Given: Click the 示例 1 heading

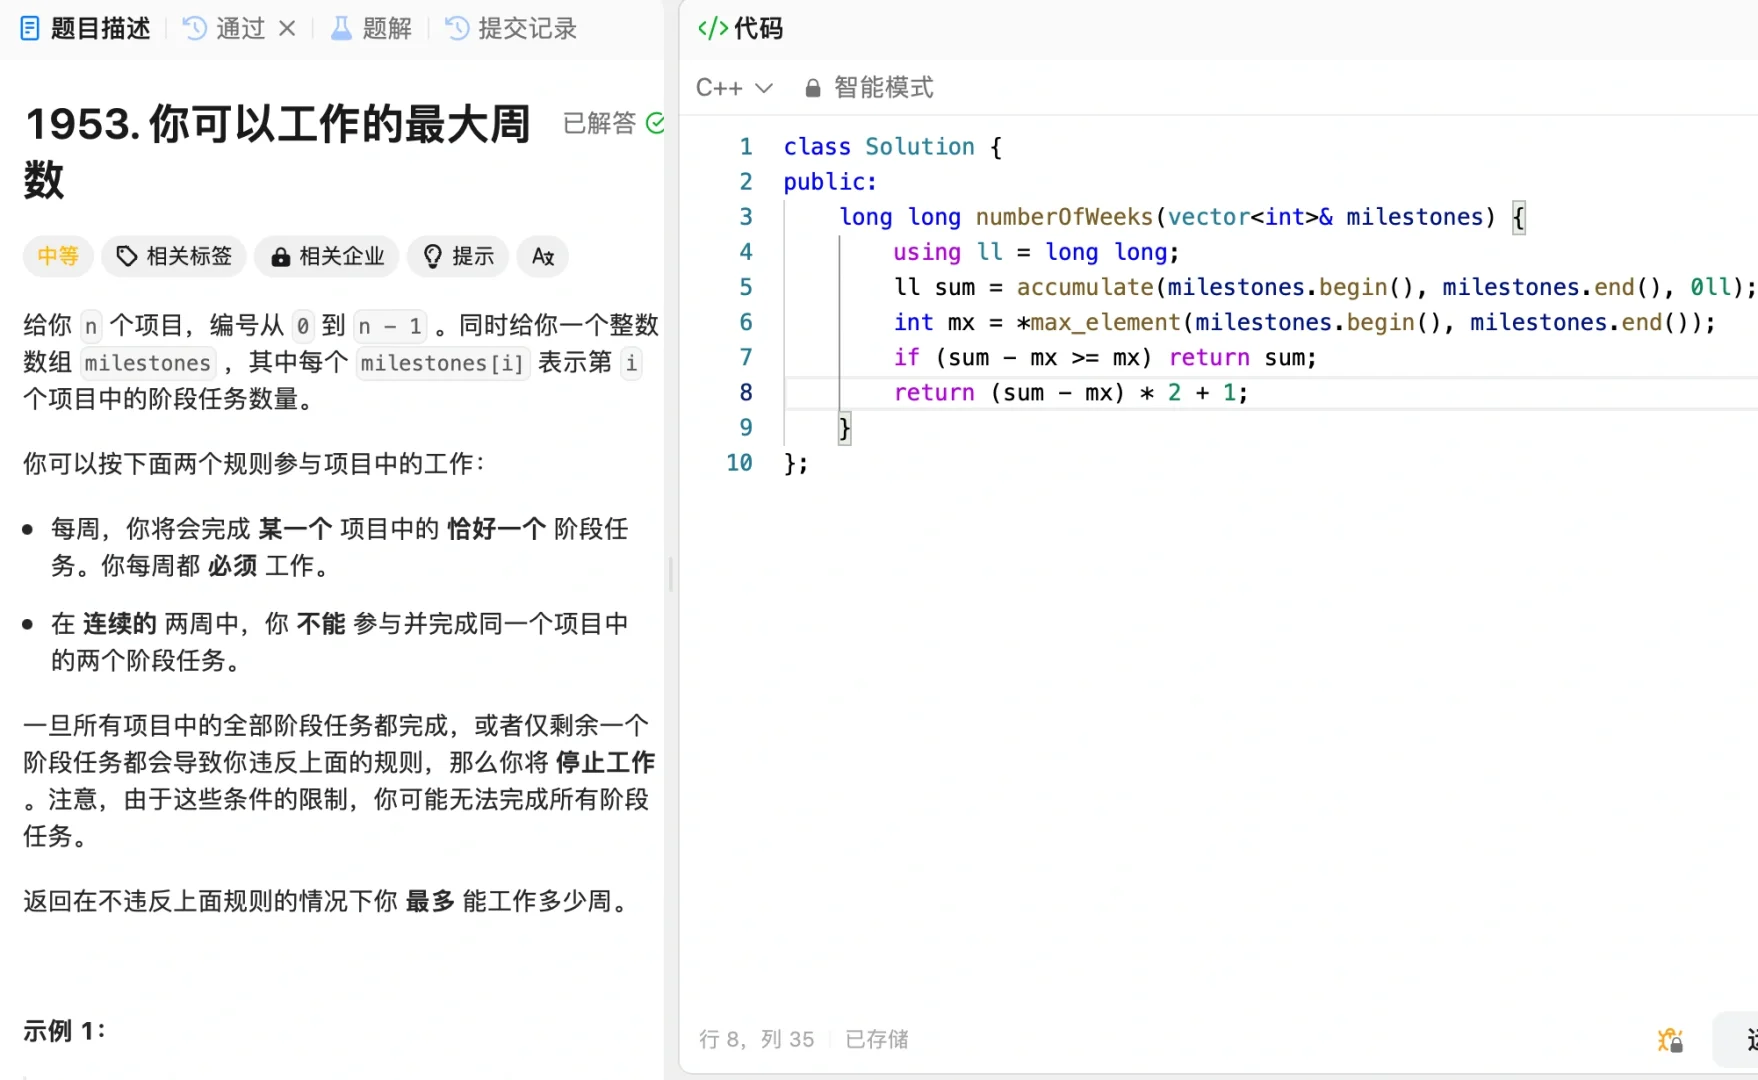Looking at the screenshot, I should point(65,1030).
